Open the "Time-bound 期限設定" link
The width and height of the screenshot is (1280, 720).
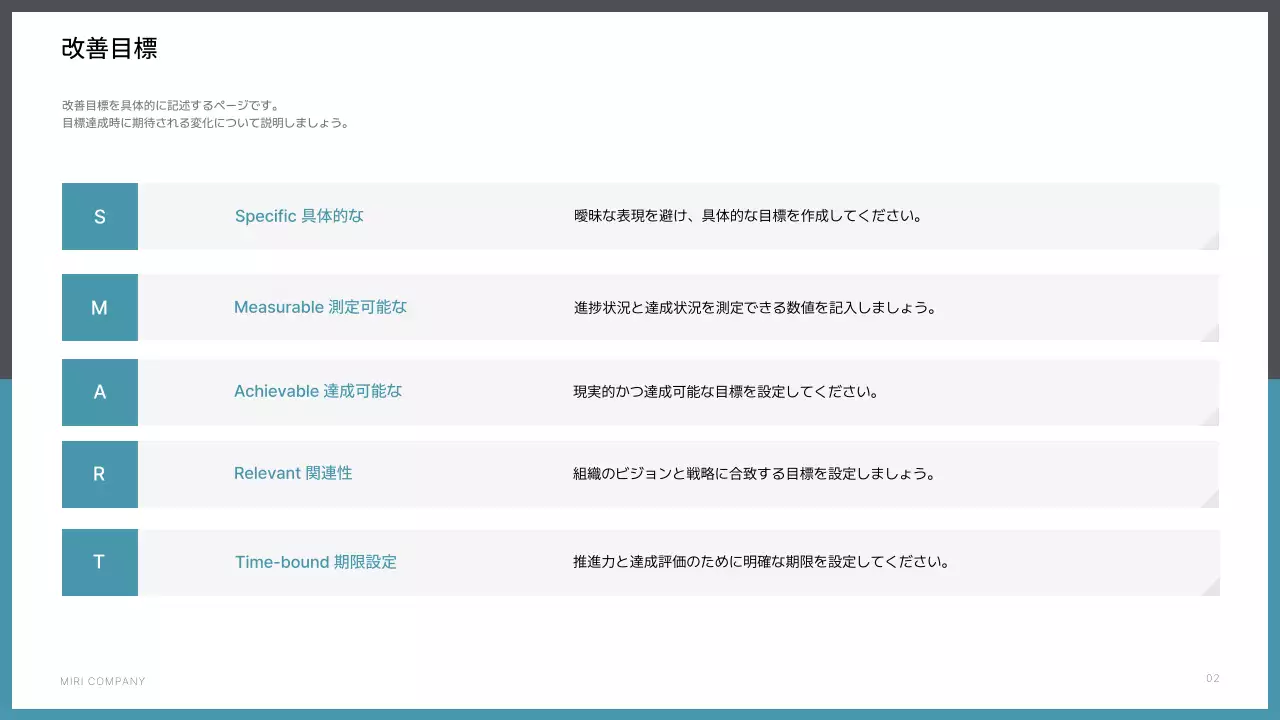click(x=316, y=562)
